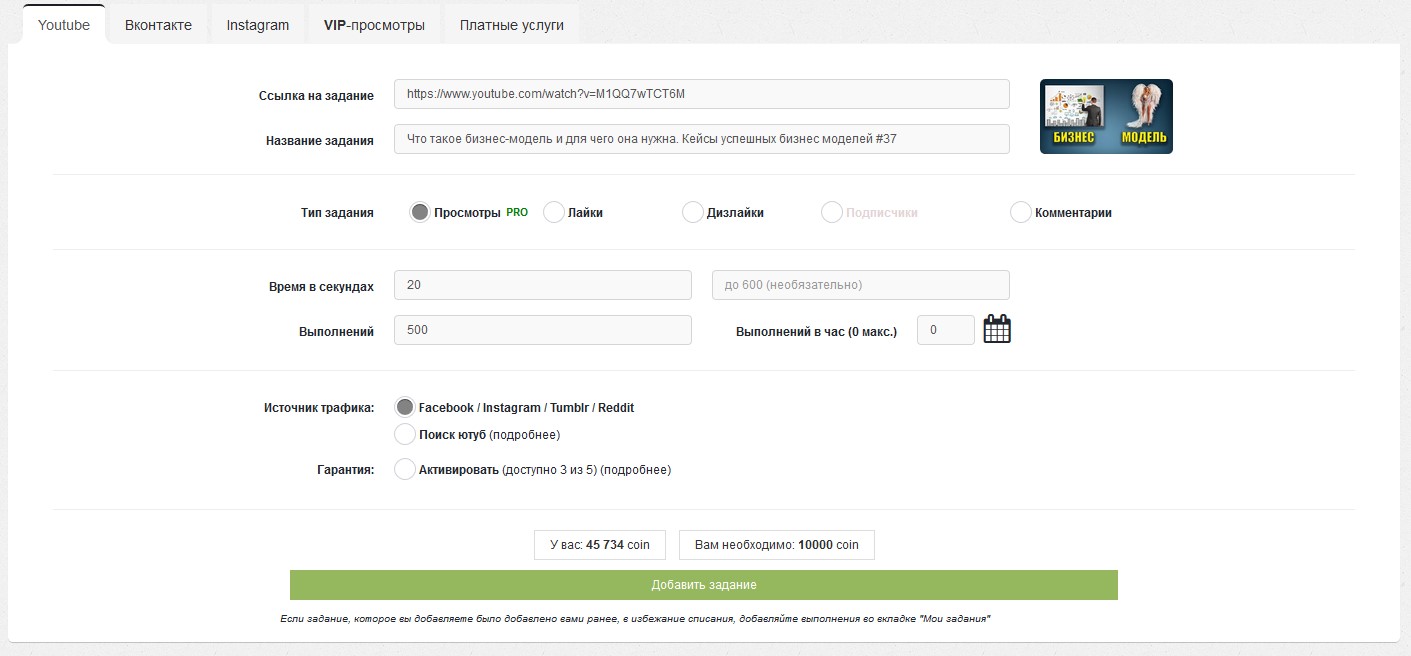Image resolution: width=1411 pixels, height=656 pixels.
Task: Switch to the Вконтакте tab
Action: (158, 25)
